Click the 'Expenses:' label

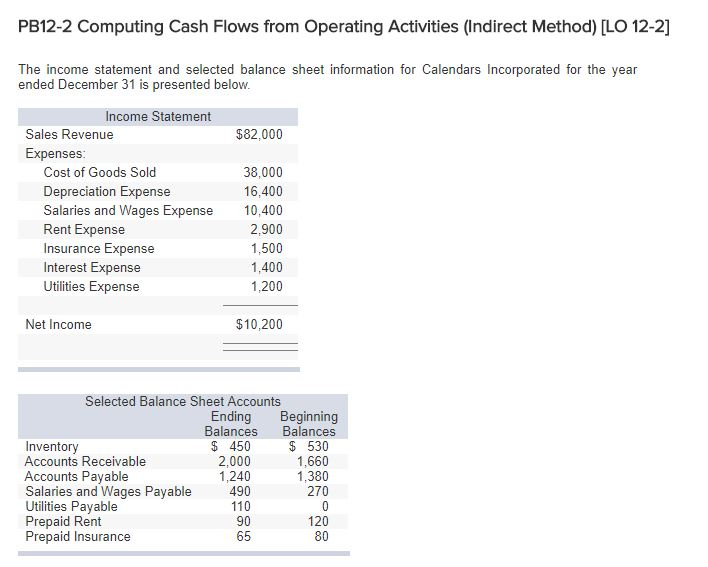tap(55, 153)
